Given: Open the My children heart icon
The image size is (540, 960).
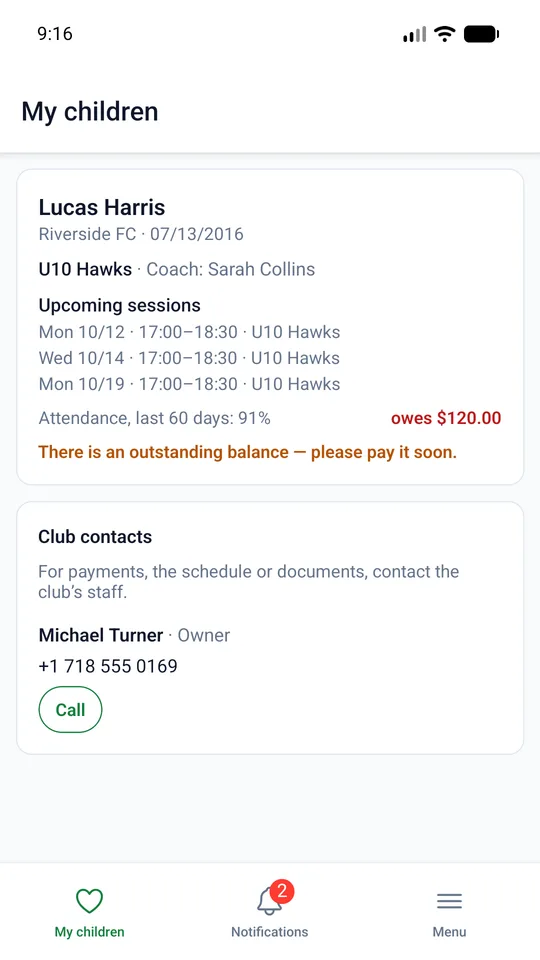Looking at the screenshot, I should click(89, 901).
